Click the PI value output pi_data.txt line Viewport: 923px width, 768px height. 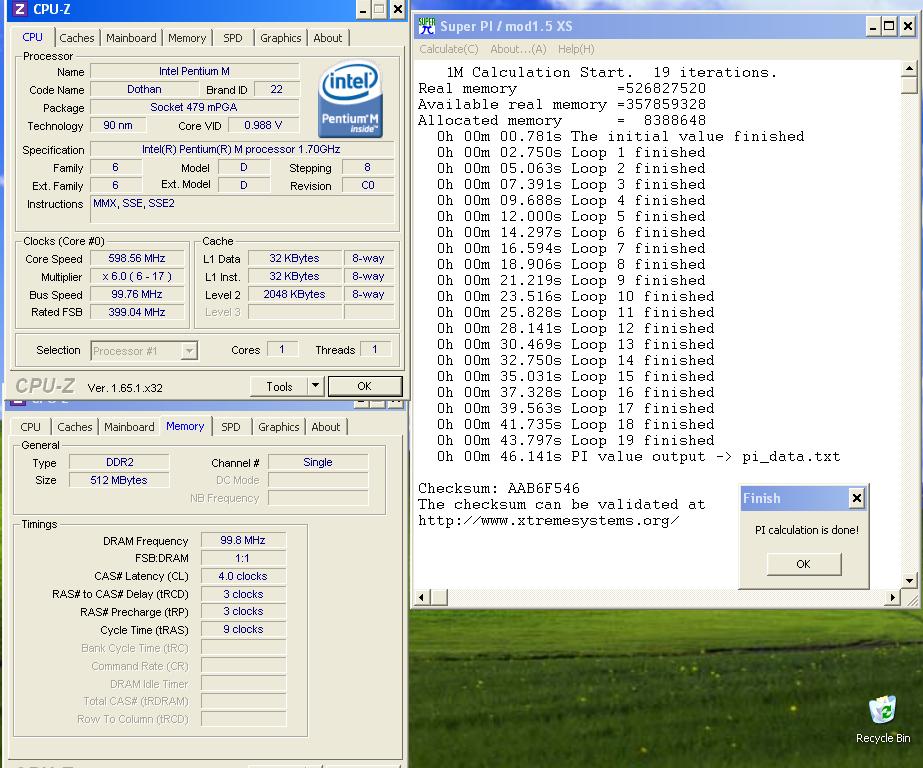[x=639, y=457]
